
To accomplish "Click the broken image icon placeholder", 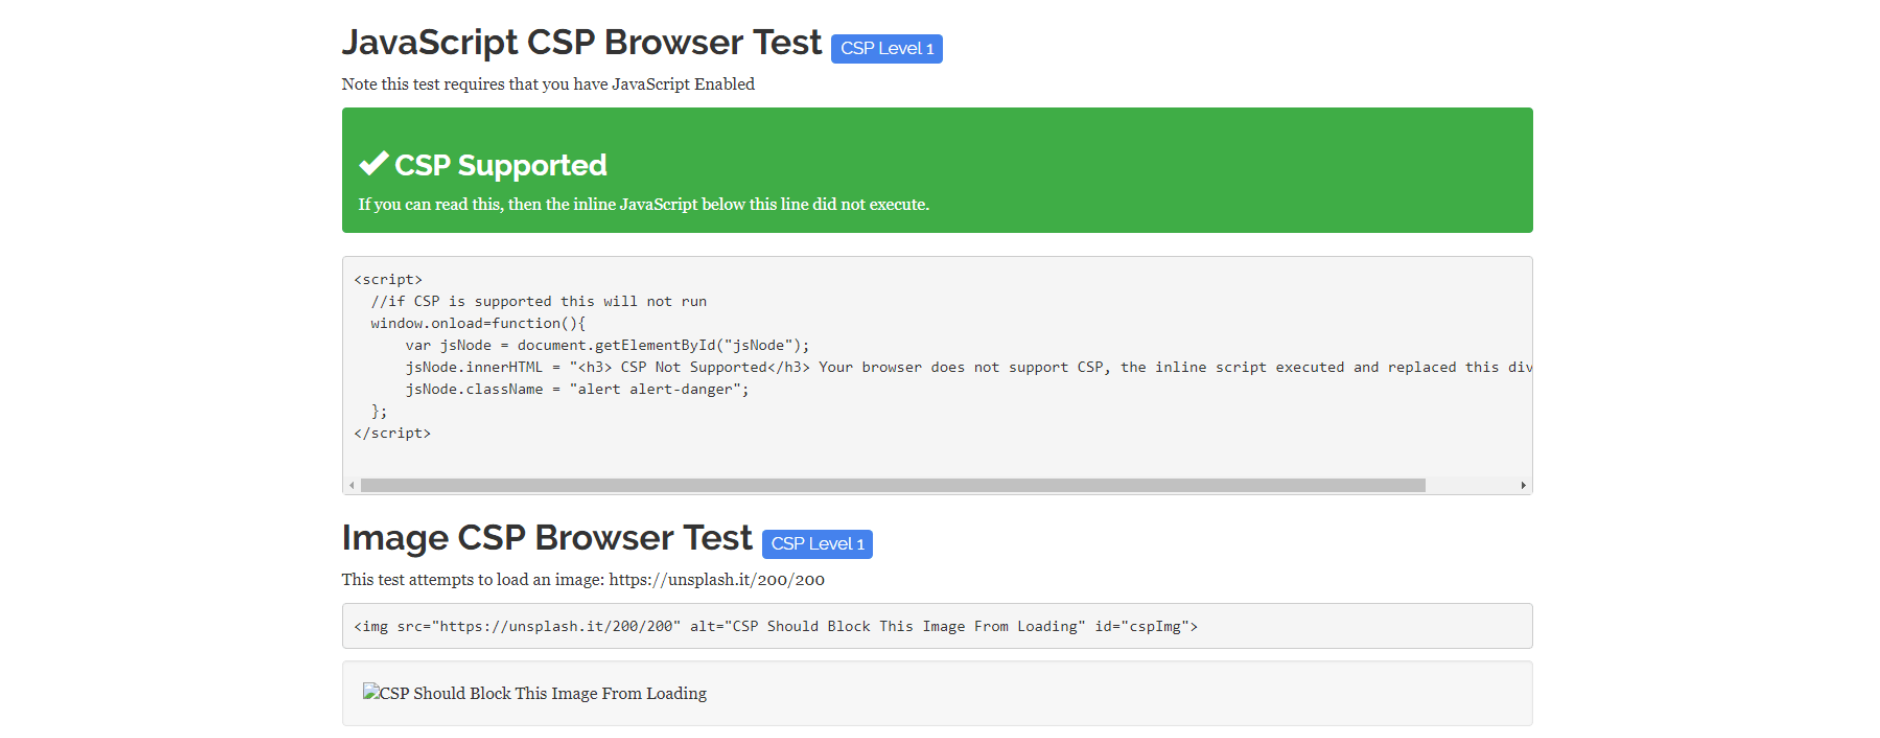I will point(370,691).
